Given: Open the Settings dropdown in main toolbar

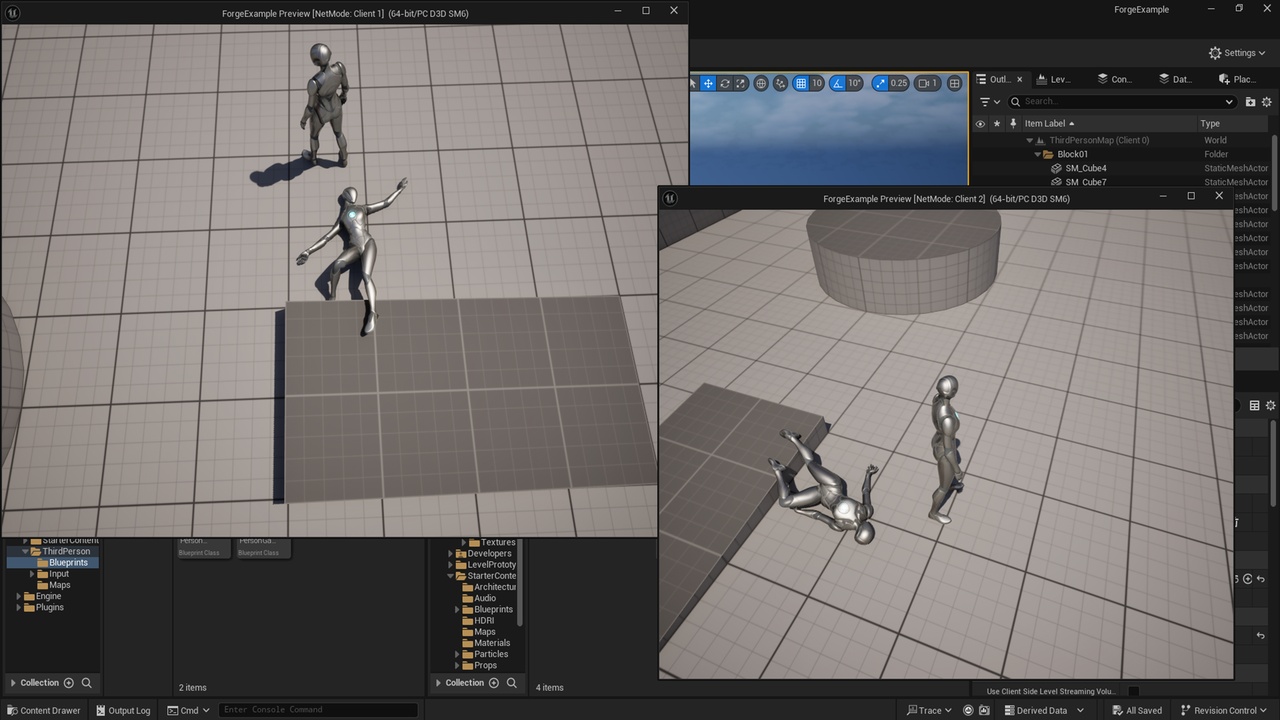Looking at the screenshot, I should (x=1238, y=53).
